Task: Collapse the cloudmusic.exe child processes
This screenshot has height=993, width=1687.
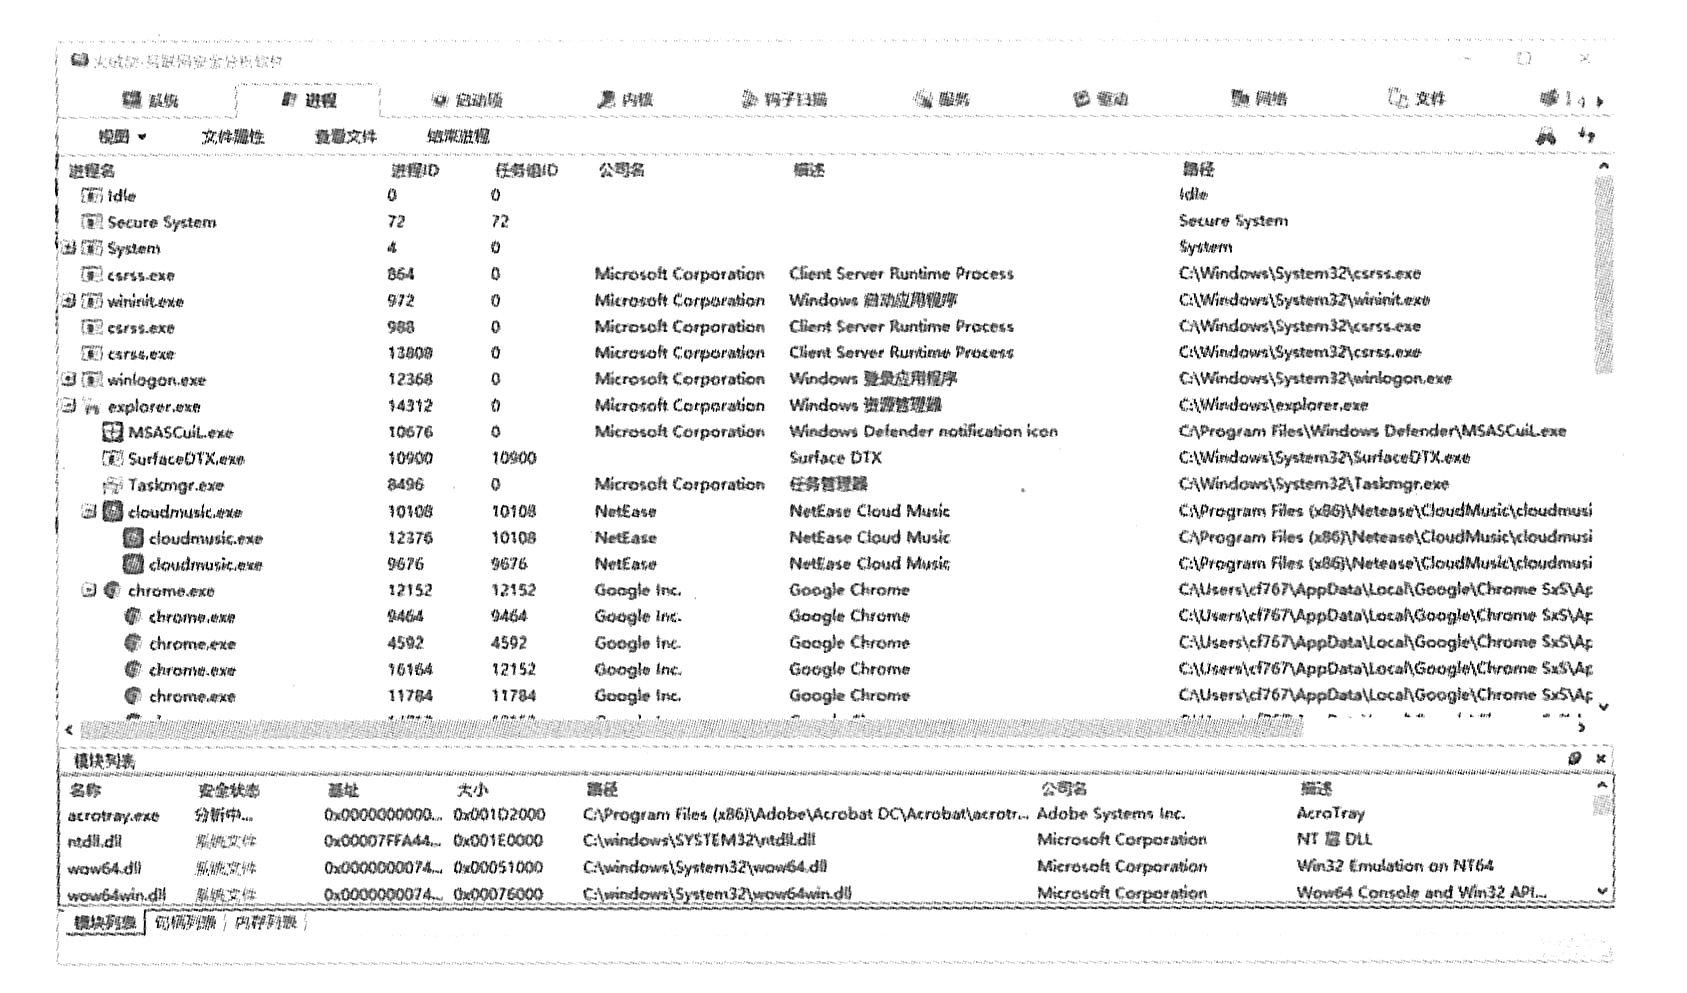Action: 89,512
